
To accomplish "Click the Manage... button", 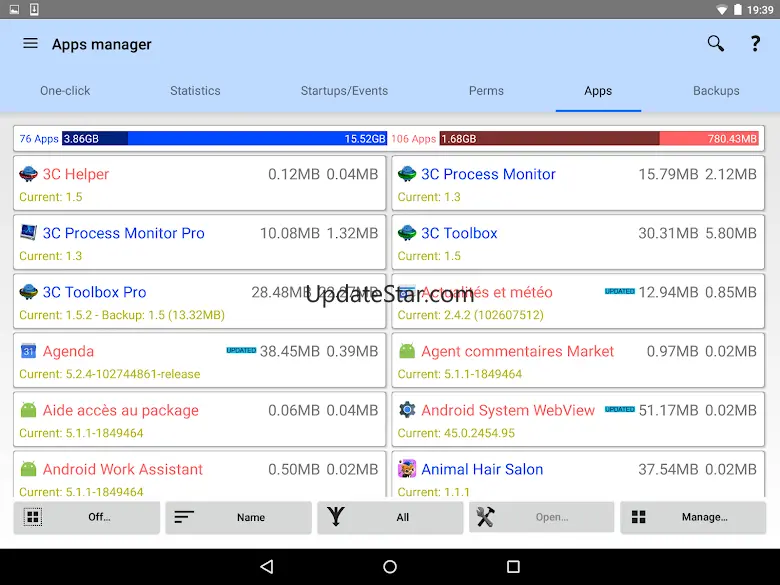I will (x=693, y=517).
